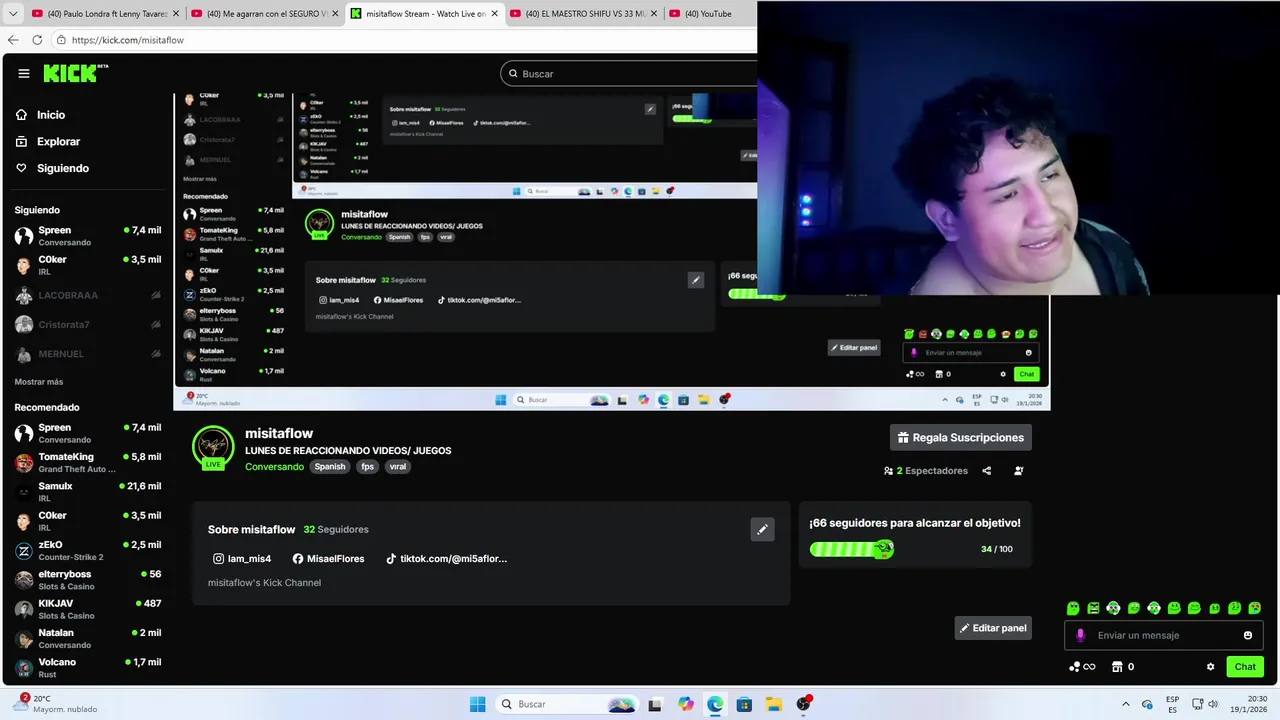Open zEkO Counter-Strike 2 channel
The height and width of the screenshot is (720, 1280).
(x=88, y=550)
